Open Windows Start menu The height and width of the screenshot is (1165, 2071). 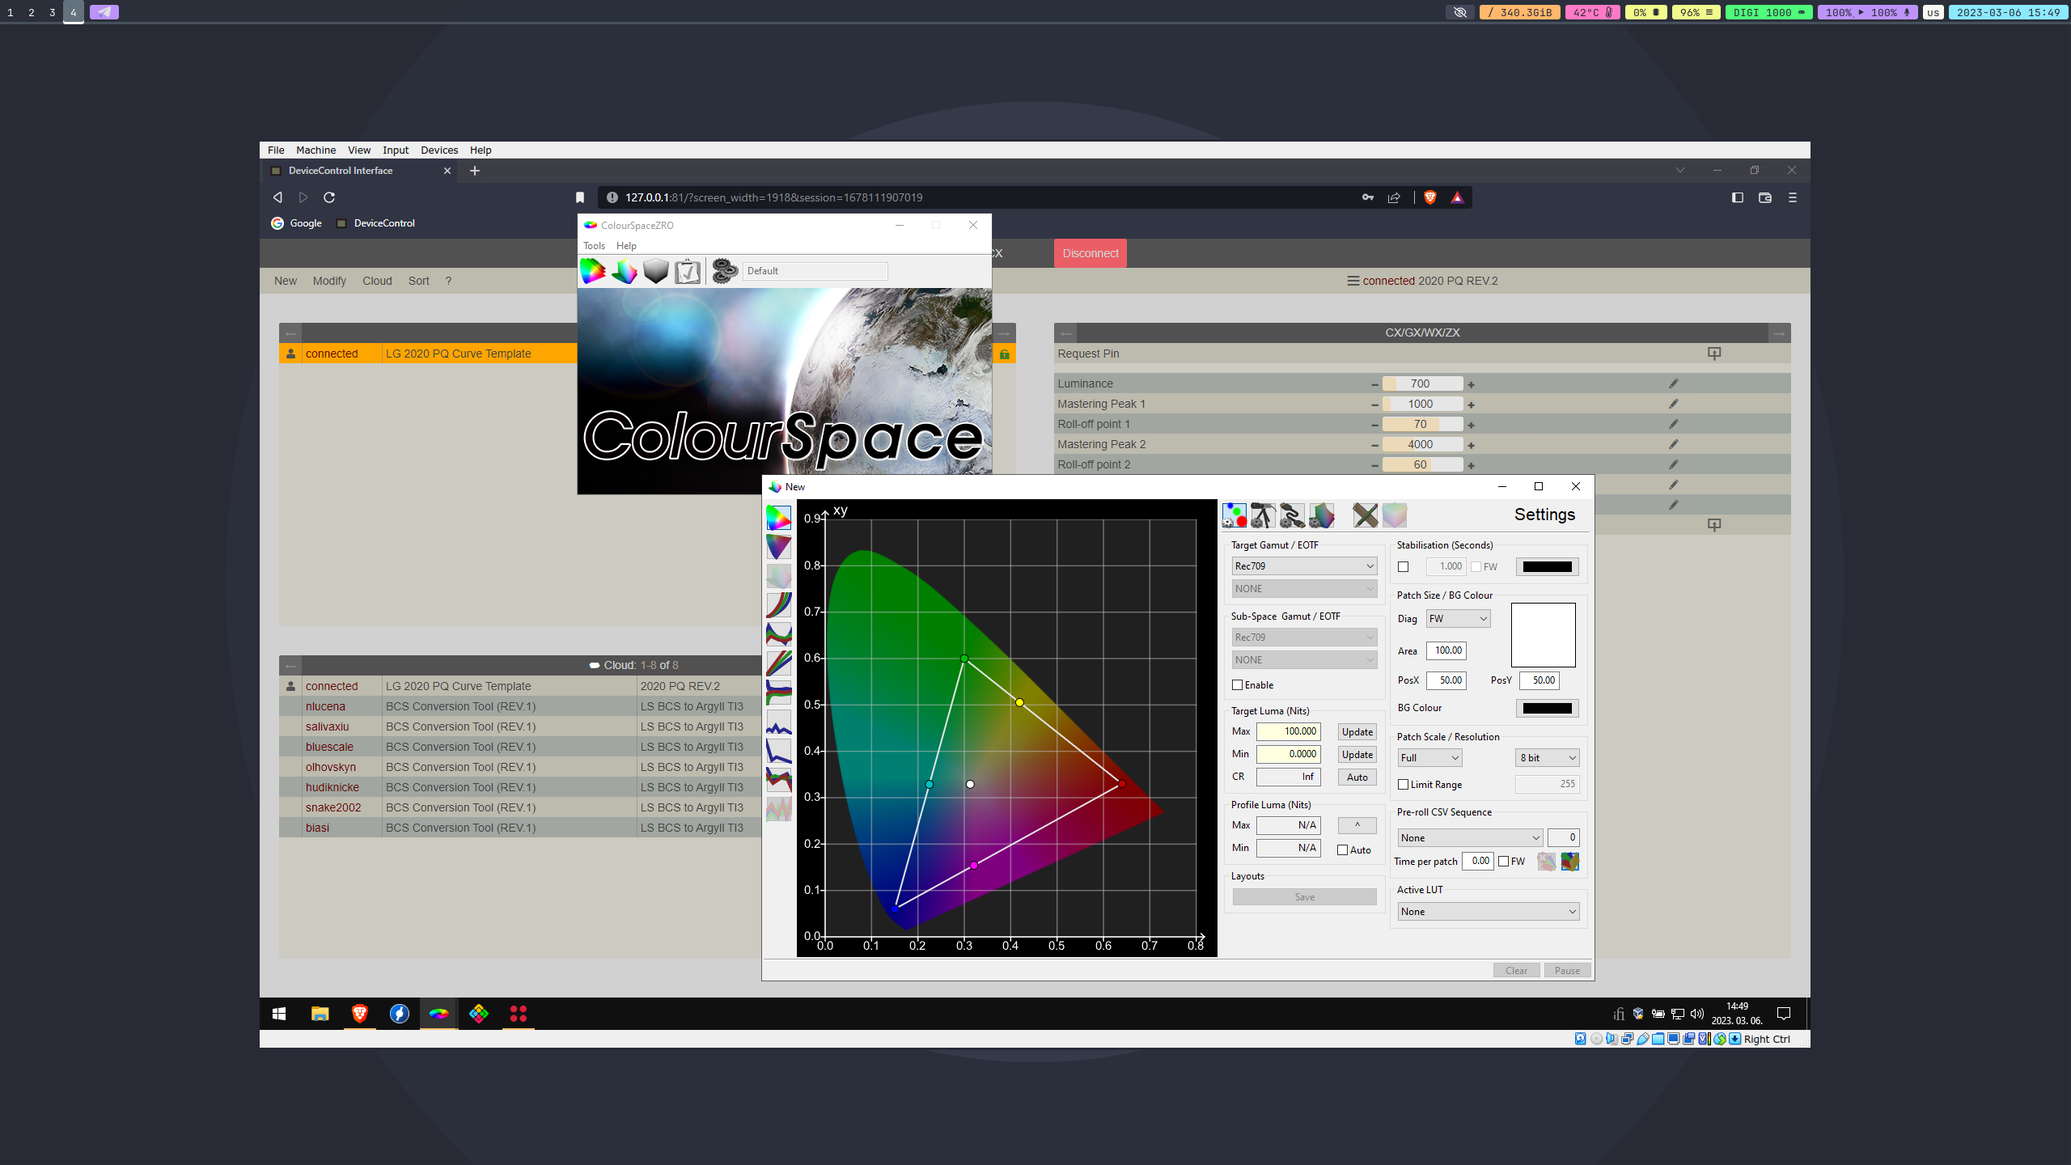coord(279,1013)
